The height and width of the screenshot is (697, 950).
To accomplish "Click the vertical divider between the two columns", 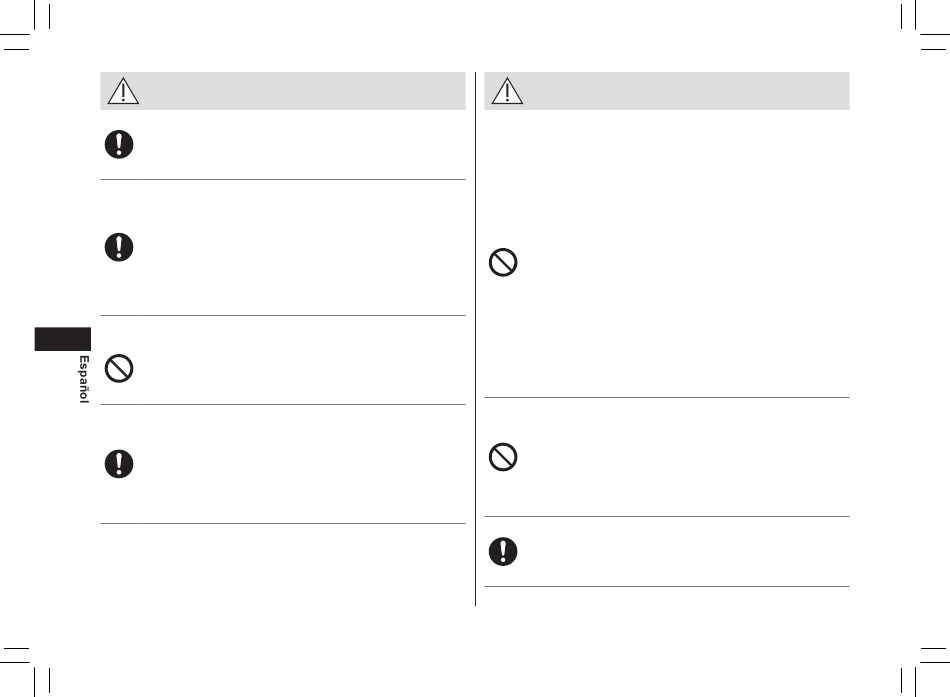I will pyautogui.click(x=476, y=339).
